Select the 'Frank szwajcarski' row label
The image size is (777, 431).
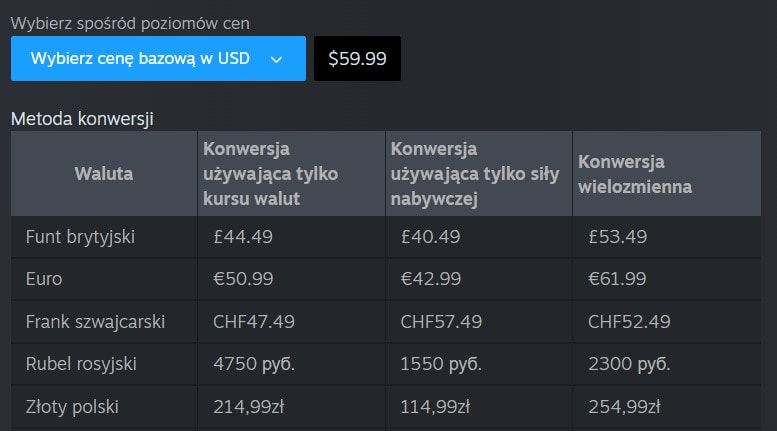pos(95,322)
